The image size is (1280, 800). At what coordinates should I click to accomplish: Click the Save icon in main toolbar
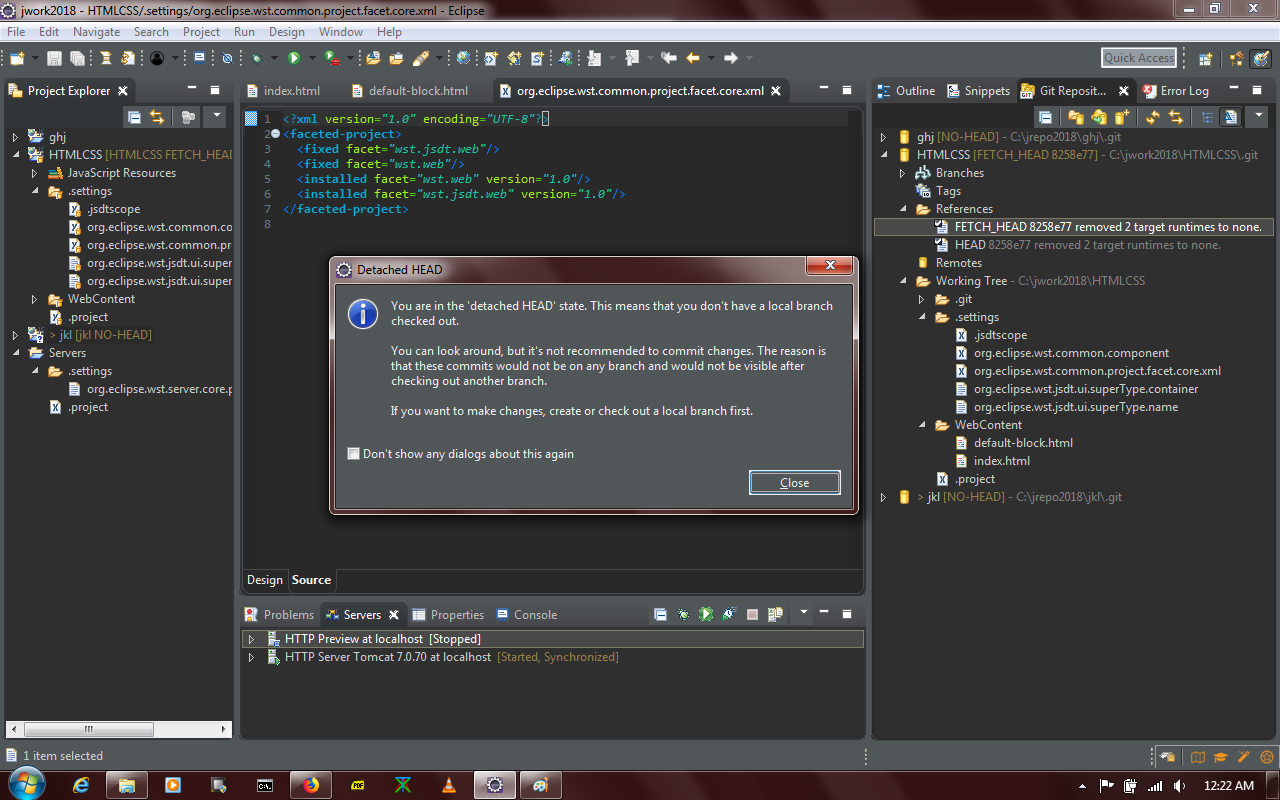click(54, 58)
